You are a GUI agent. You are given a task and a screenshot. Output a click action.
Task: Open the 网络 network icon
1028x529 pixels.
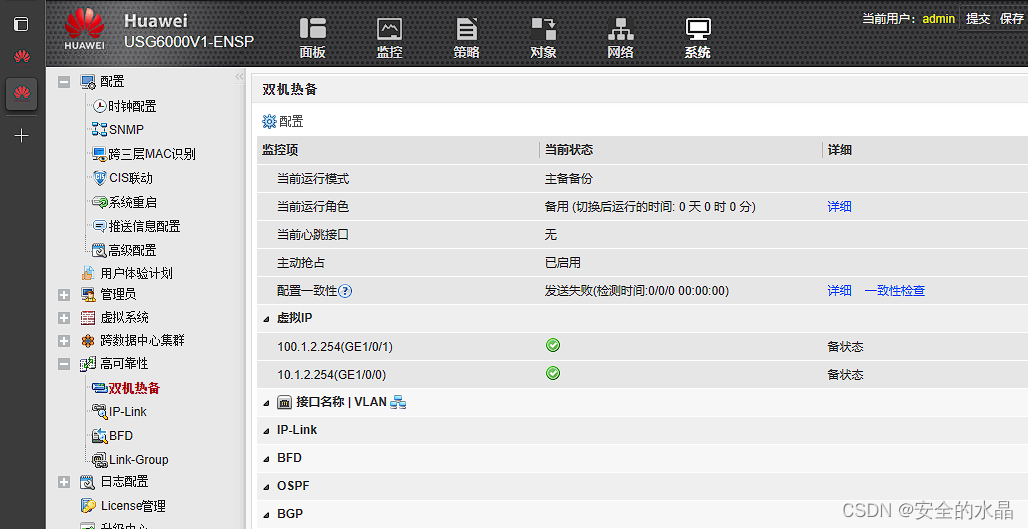point(620,29)
